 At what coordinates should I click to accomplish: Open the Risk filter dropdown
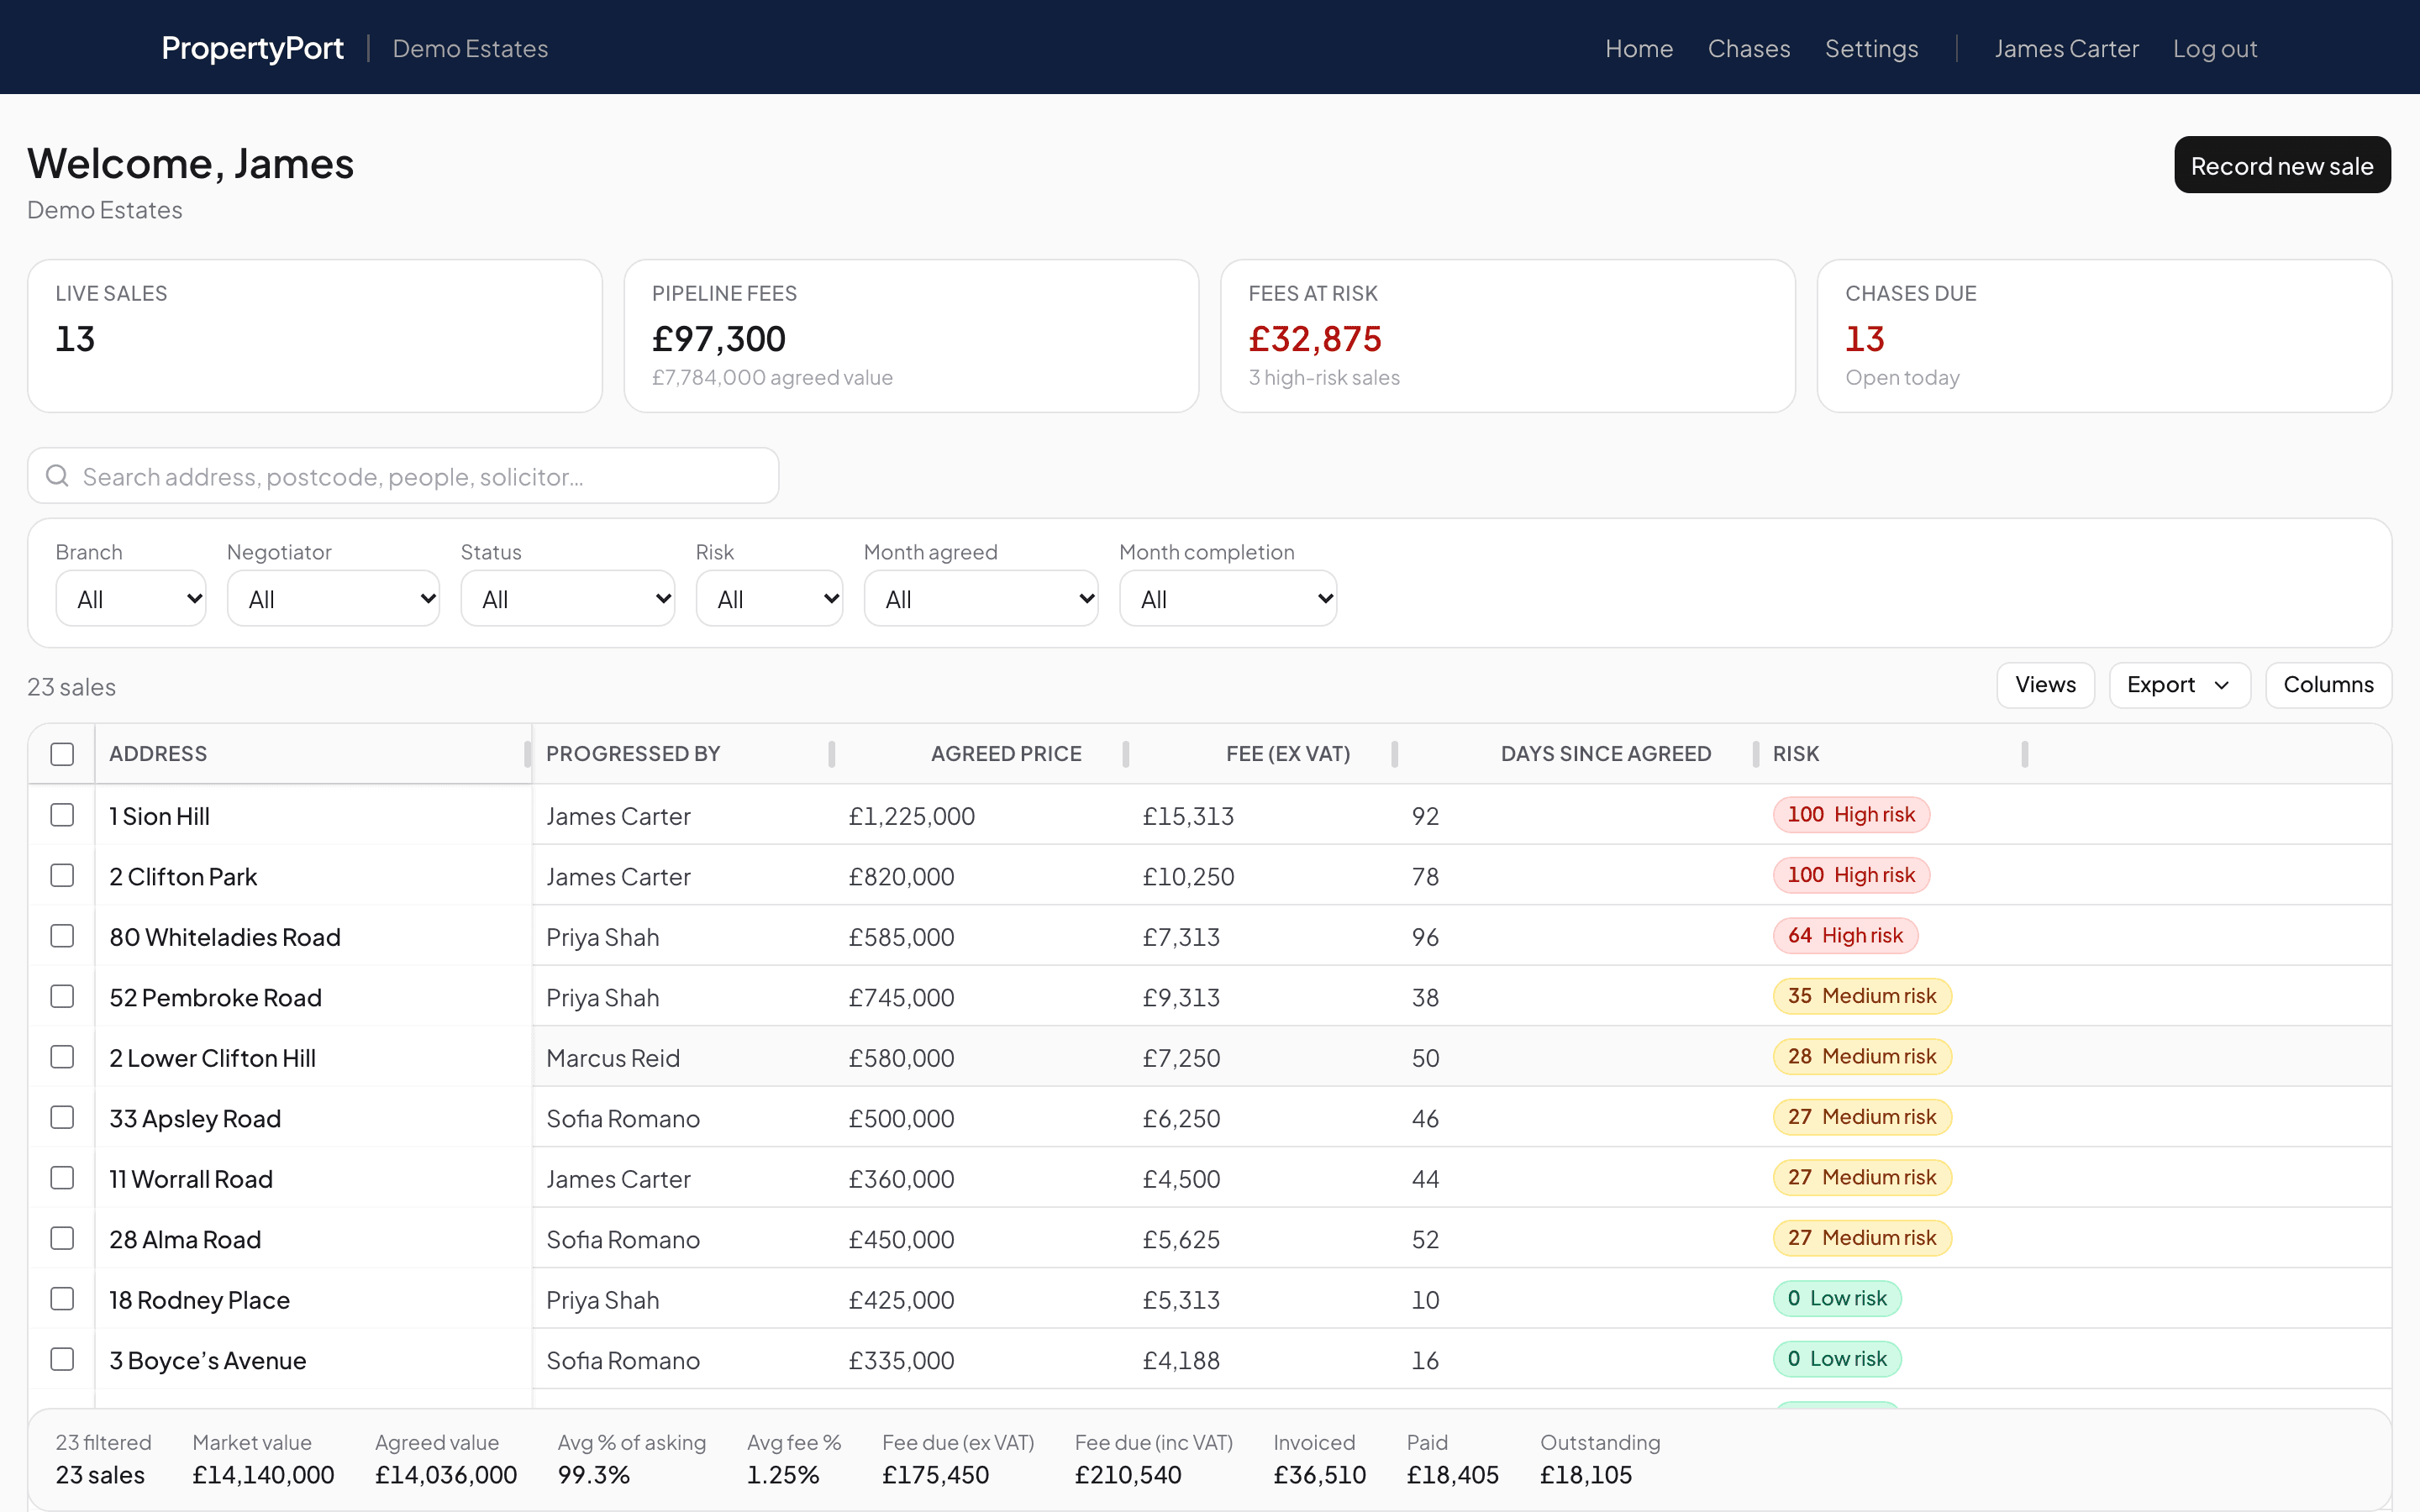point(769,599)
